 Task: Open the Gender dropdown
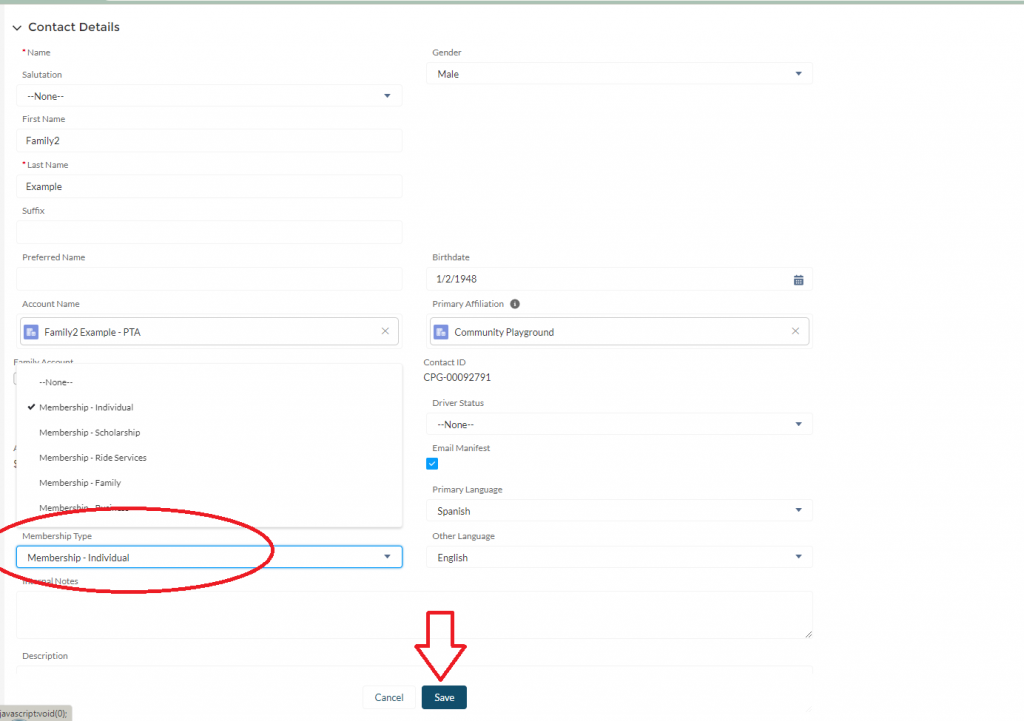click(620, 74)
